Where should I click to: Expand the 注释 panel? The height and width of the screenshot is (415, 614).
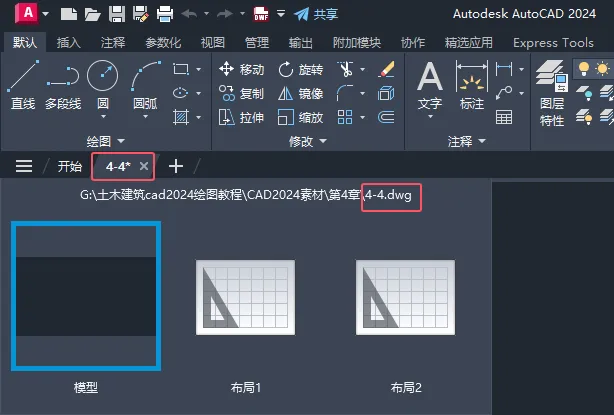click(x=466, y=141)
